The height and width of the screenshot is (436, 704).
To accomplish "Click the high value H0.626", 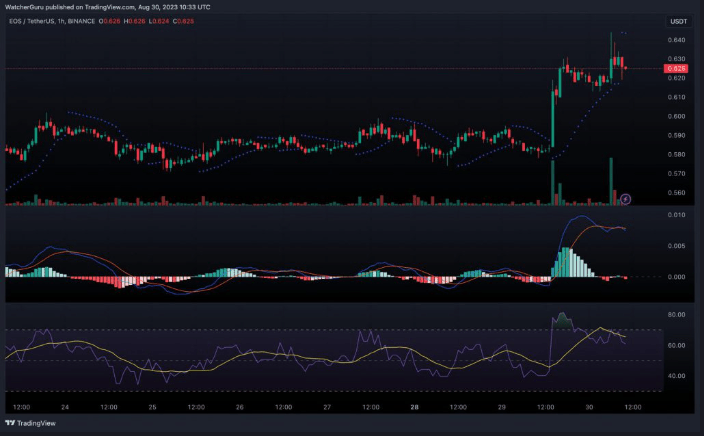I will [134, 21].
